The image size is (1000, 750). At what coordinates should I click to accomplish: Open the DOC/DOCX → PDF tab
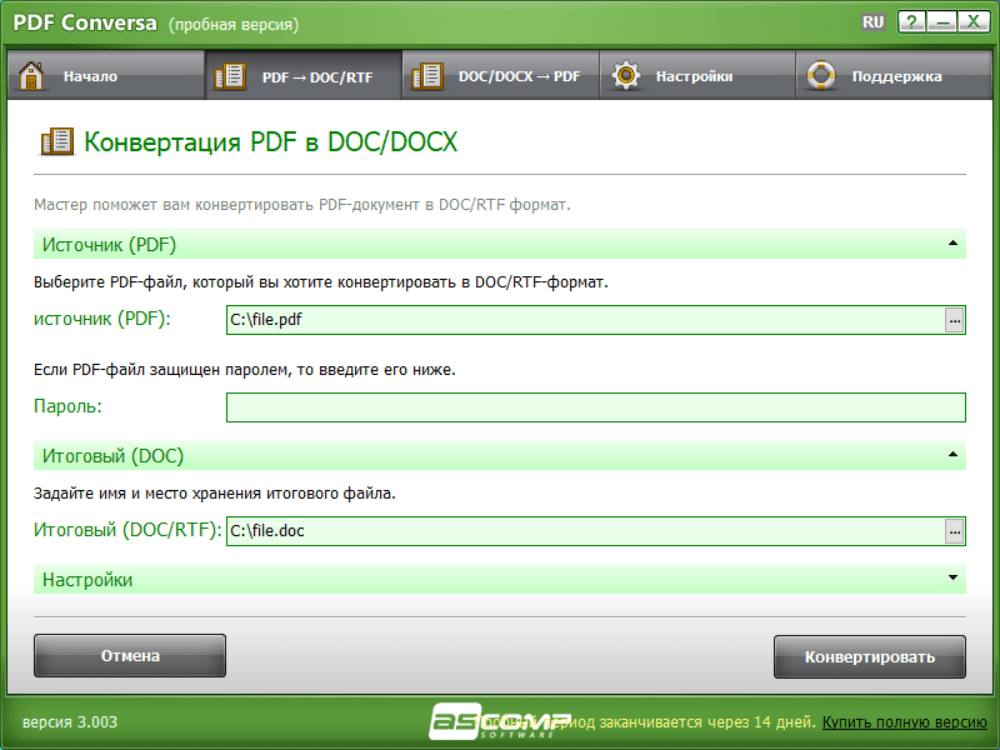point(501,76)
